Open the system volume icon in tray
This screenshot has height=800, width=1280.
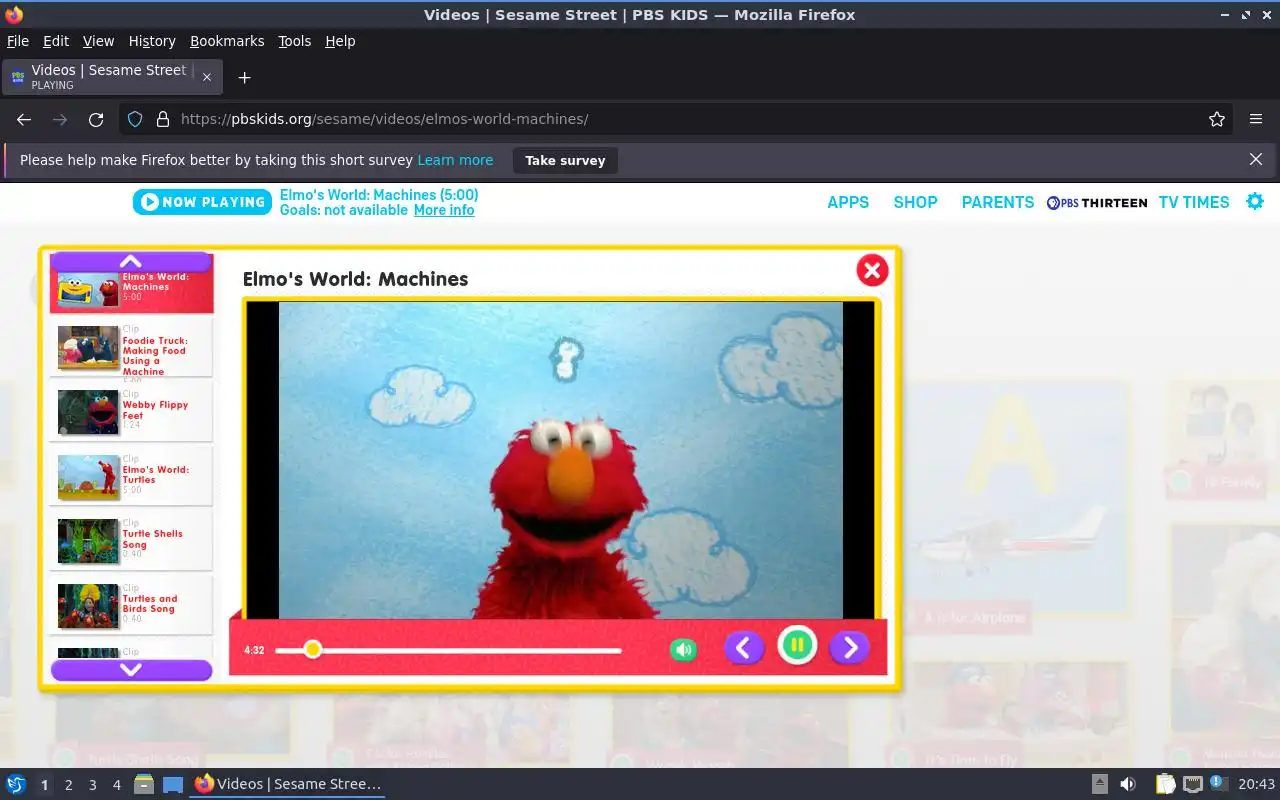click(x=1127, y=784)
